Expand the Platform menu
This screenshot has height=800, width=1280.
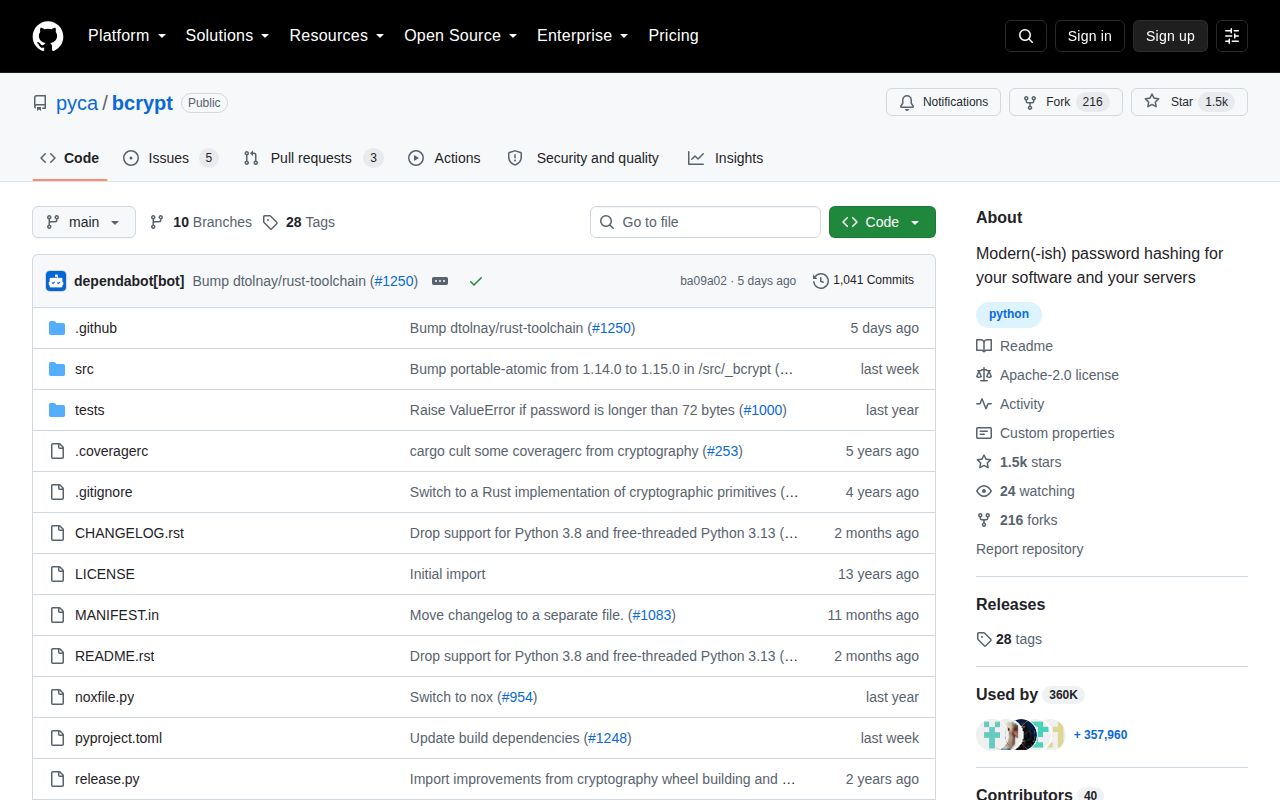125,36
